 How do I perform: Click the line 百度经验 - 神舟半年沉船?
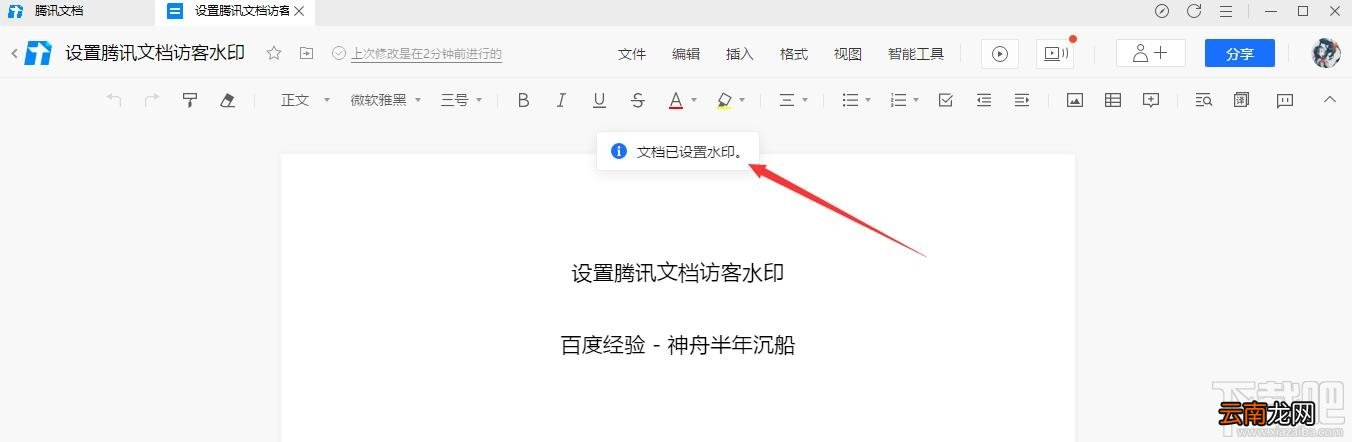click(x=678, y=345)
